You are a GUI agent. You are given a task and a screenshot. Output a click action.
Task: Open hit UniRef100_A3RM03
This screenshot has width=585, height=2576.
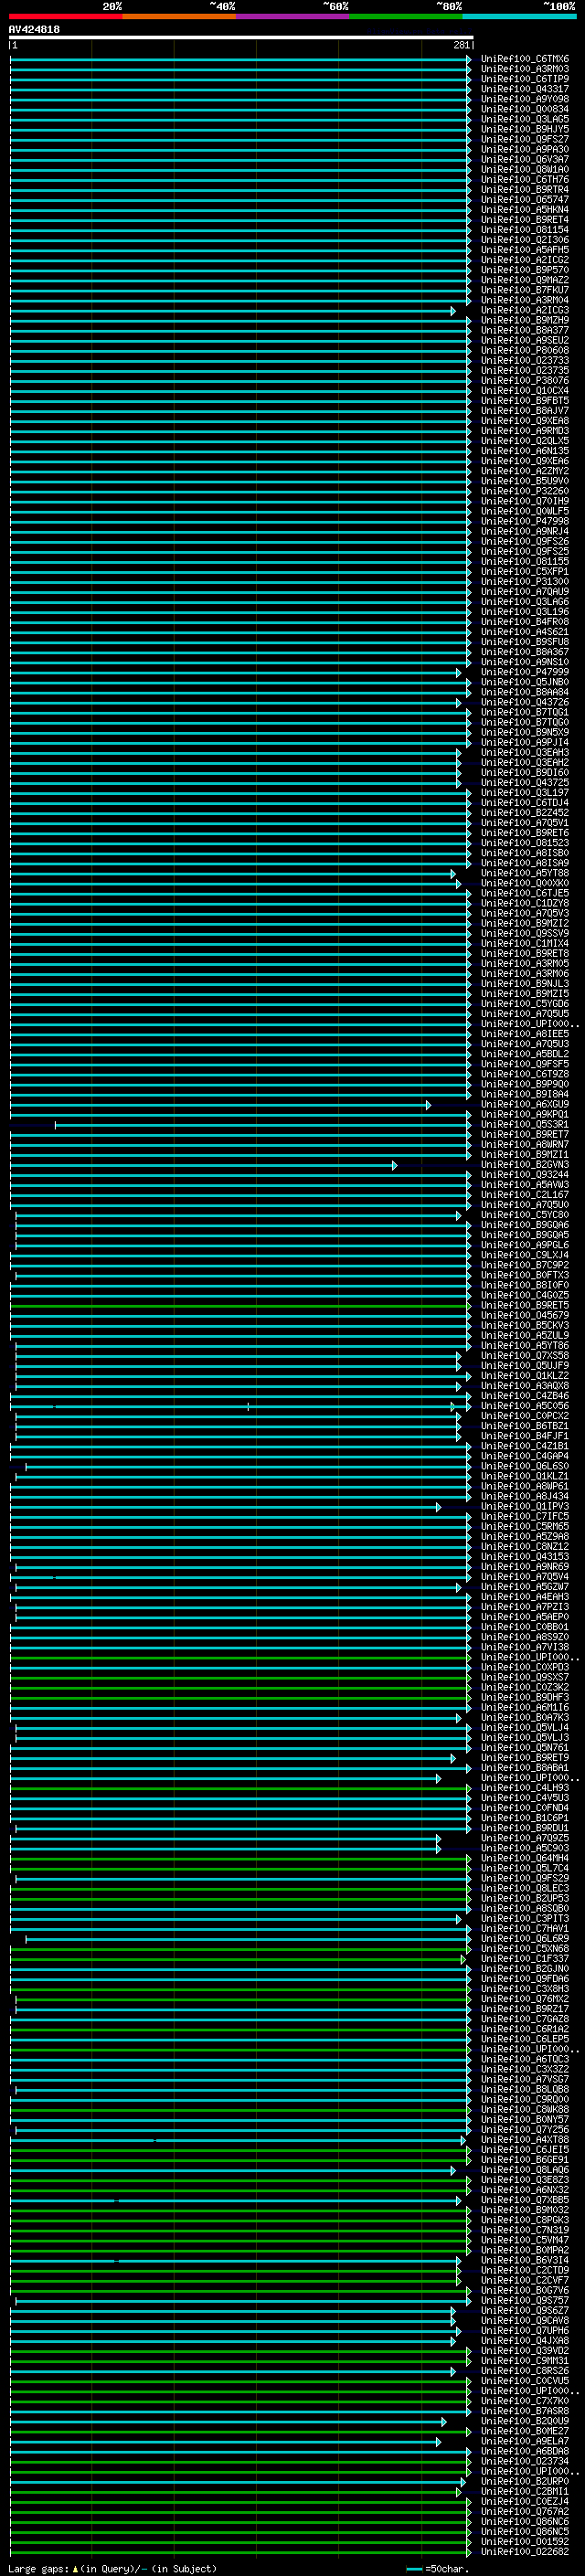click(x=525, y=69)
